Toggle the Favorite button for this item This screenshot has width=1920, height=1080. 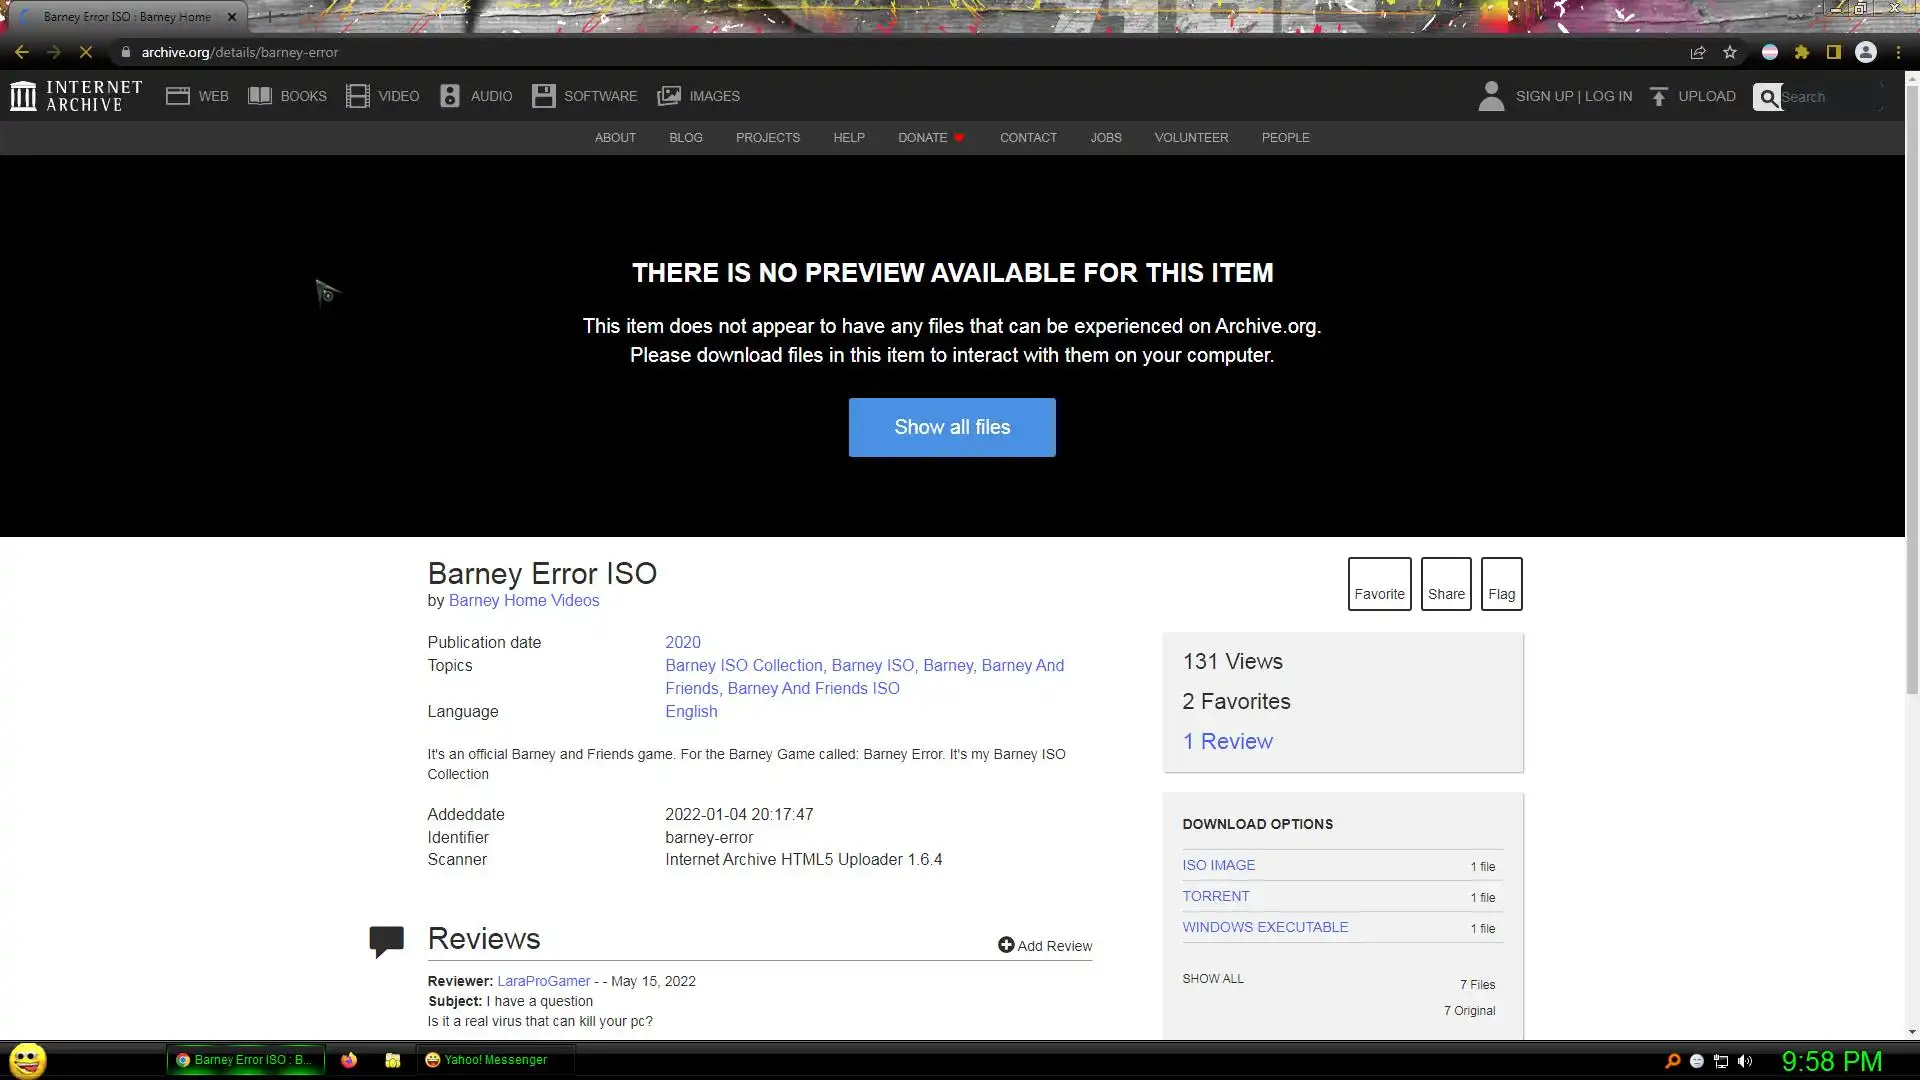[x=1379, y=584]
